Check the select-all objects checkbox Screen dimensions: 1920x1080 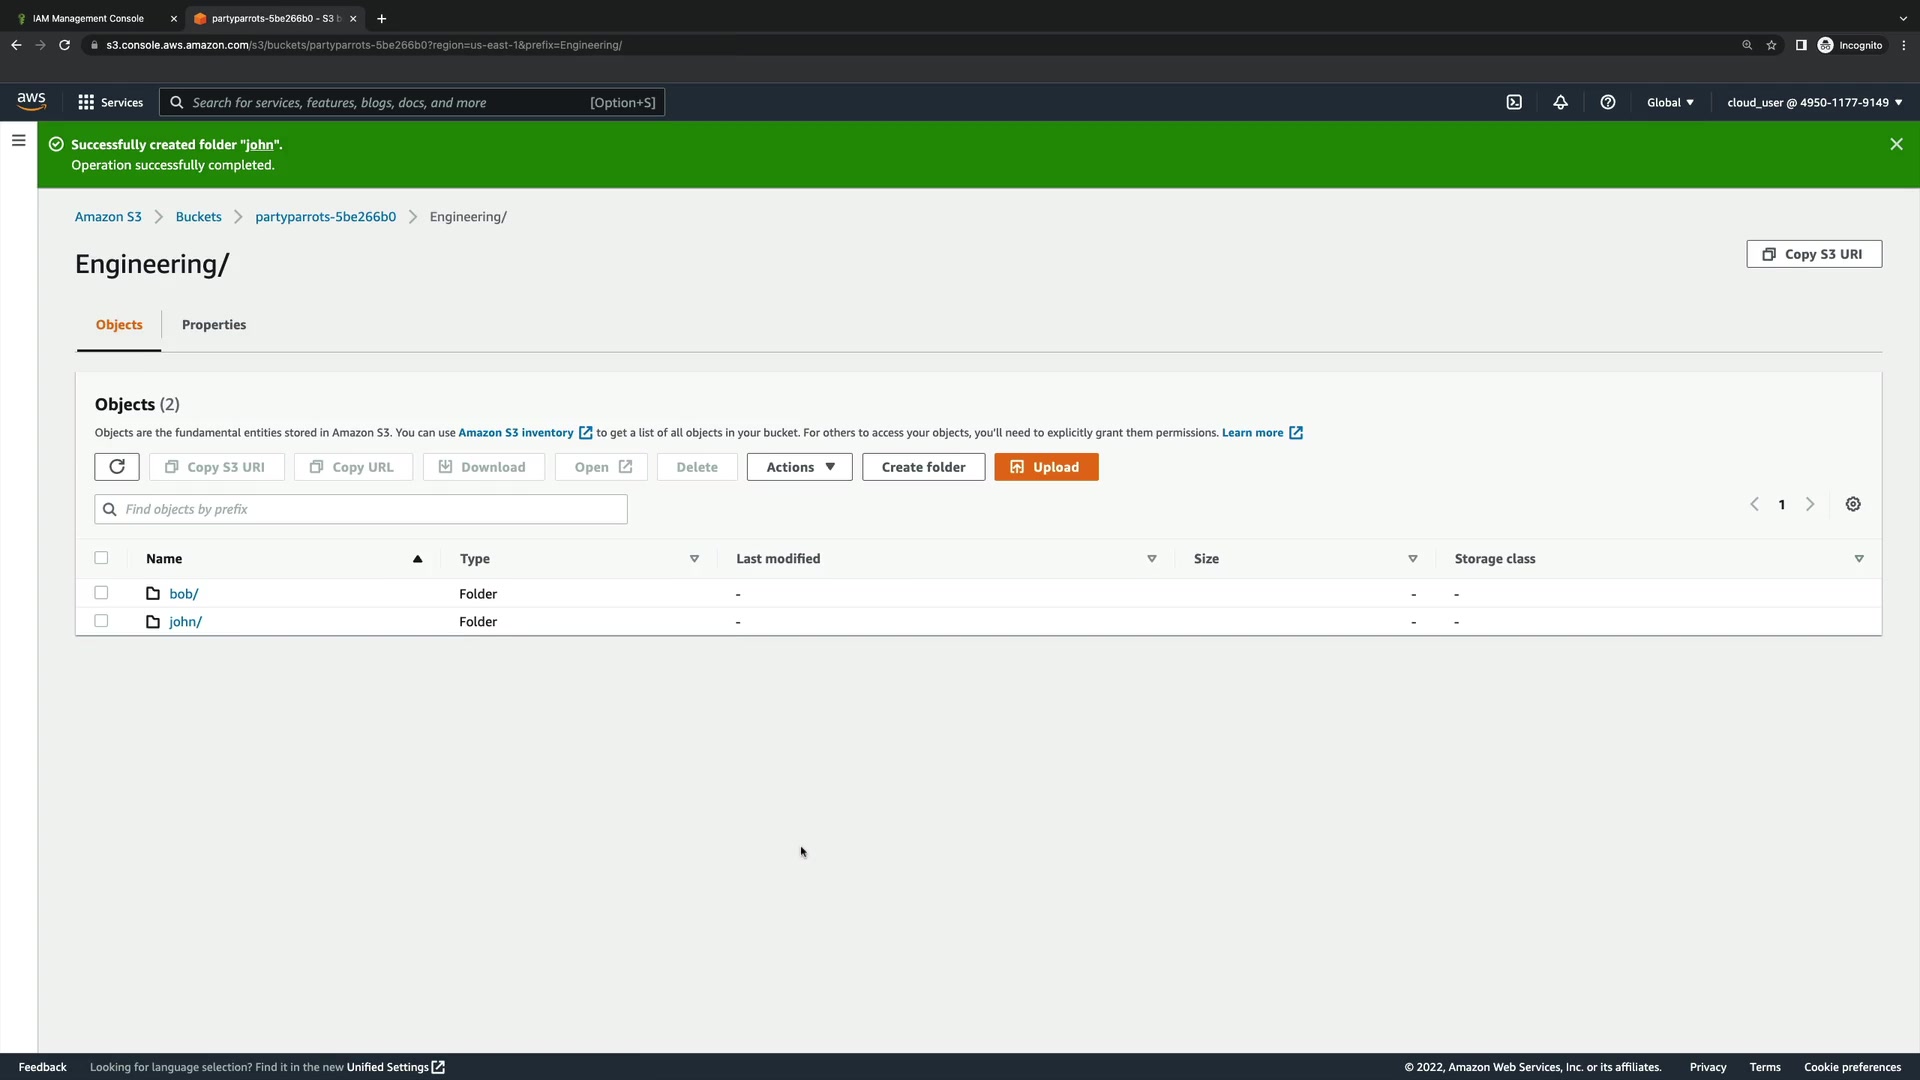(101, 558)
